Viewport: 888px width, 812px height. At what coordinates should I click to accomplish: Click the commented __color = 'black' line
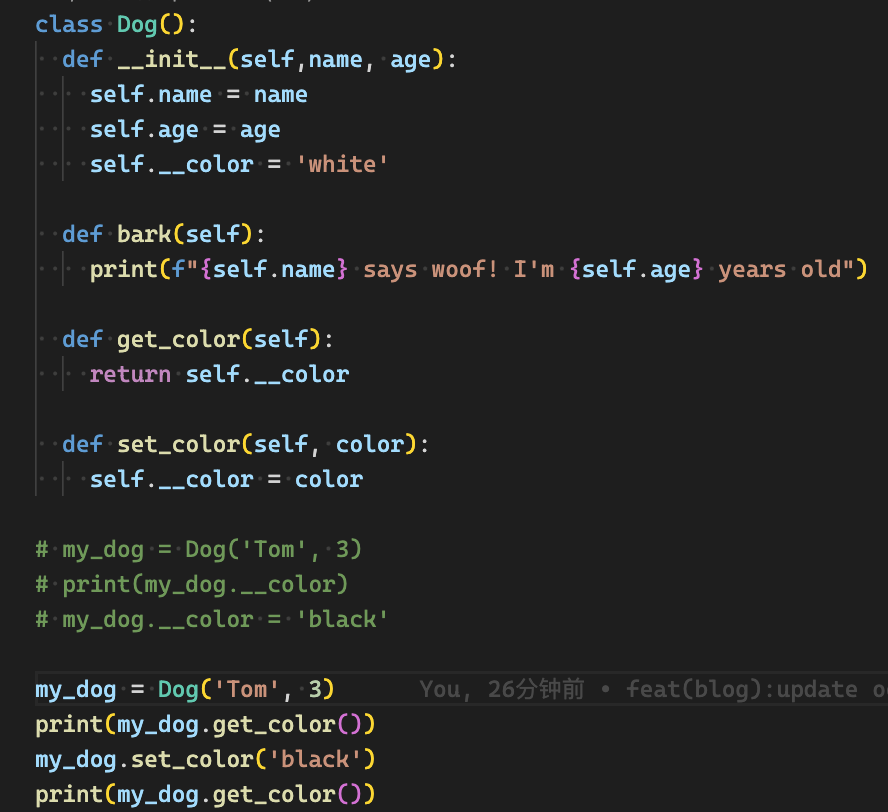coord(212,619)
